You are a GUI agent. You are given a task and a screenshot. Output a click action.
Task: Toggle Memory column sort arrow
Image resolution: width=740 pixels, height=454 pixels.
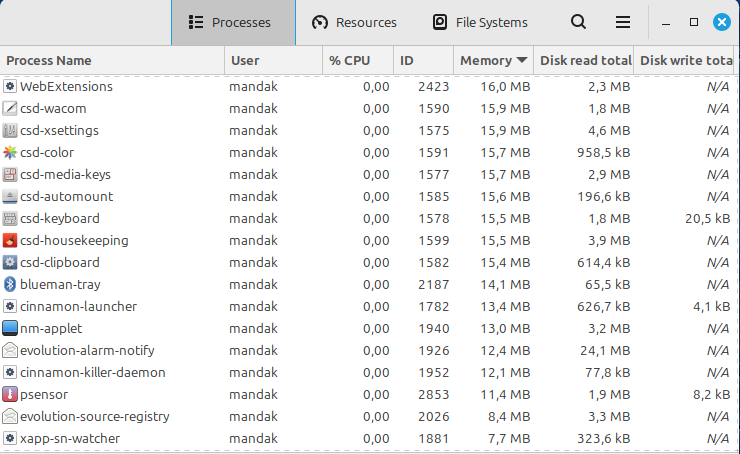coord(521,60)
